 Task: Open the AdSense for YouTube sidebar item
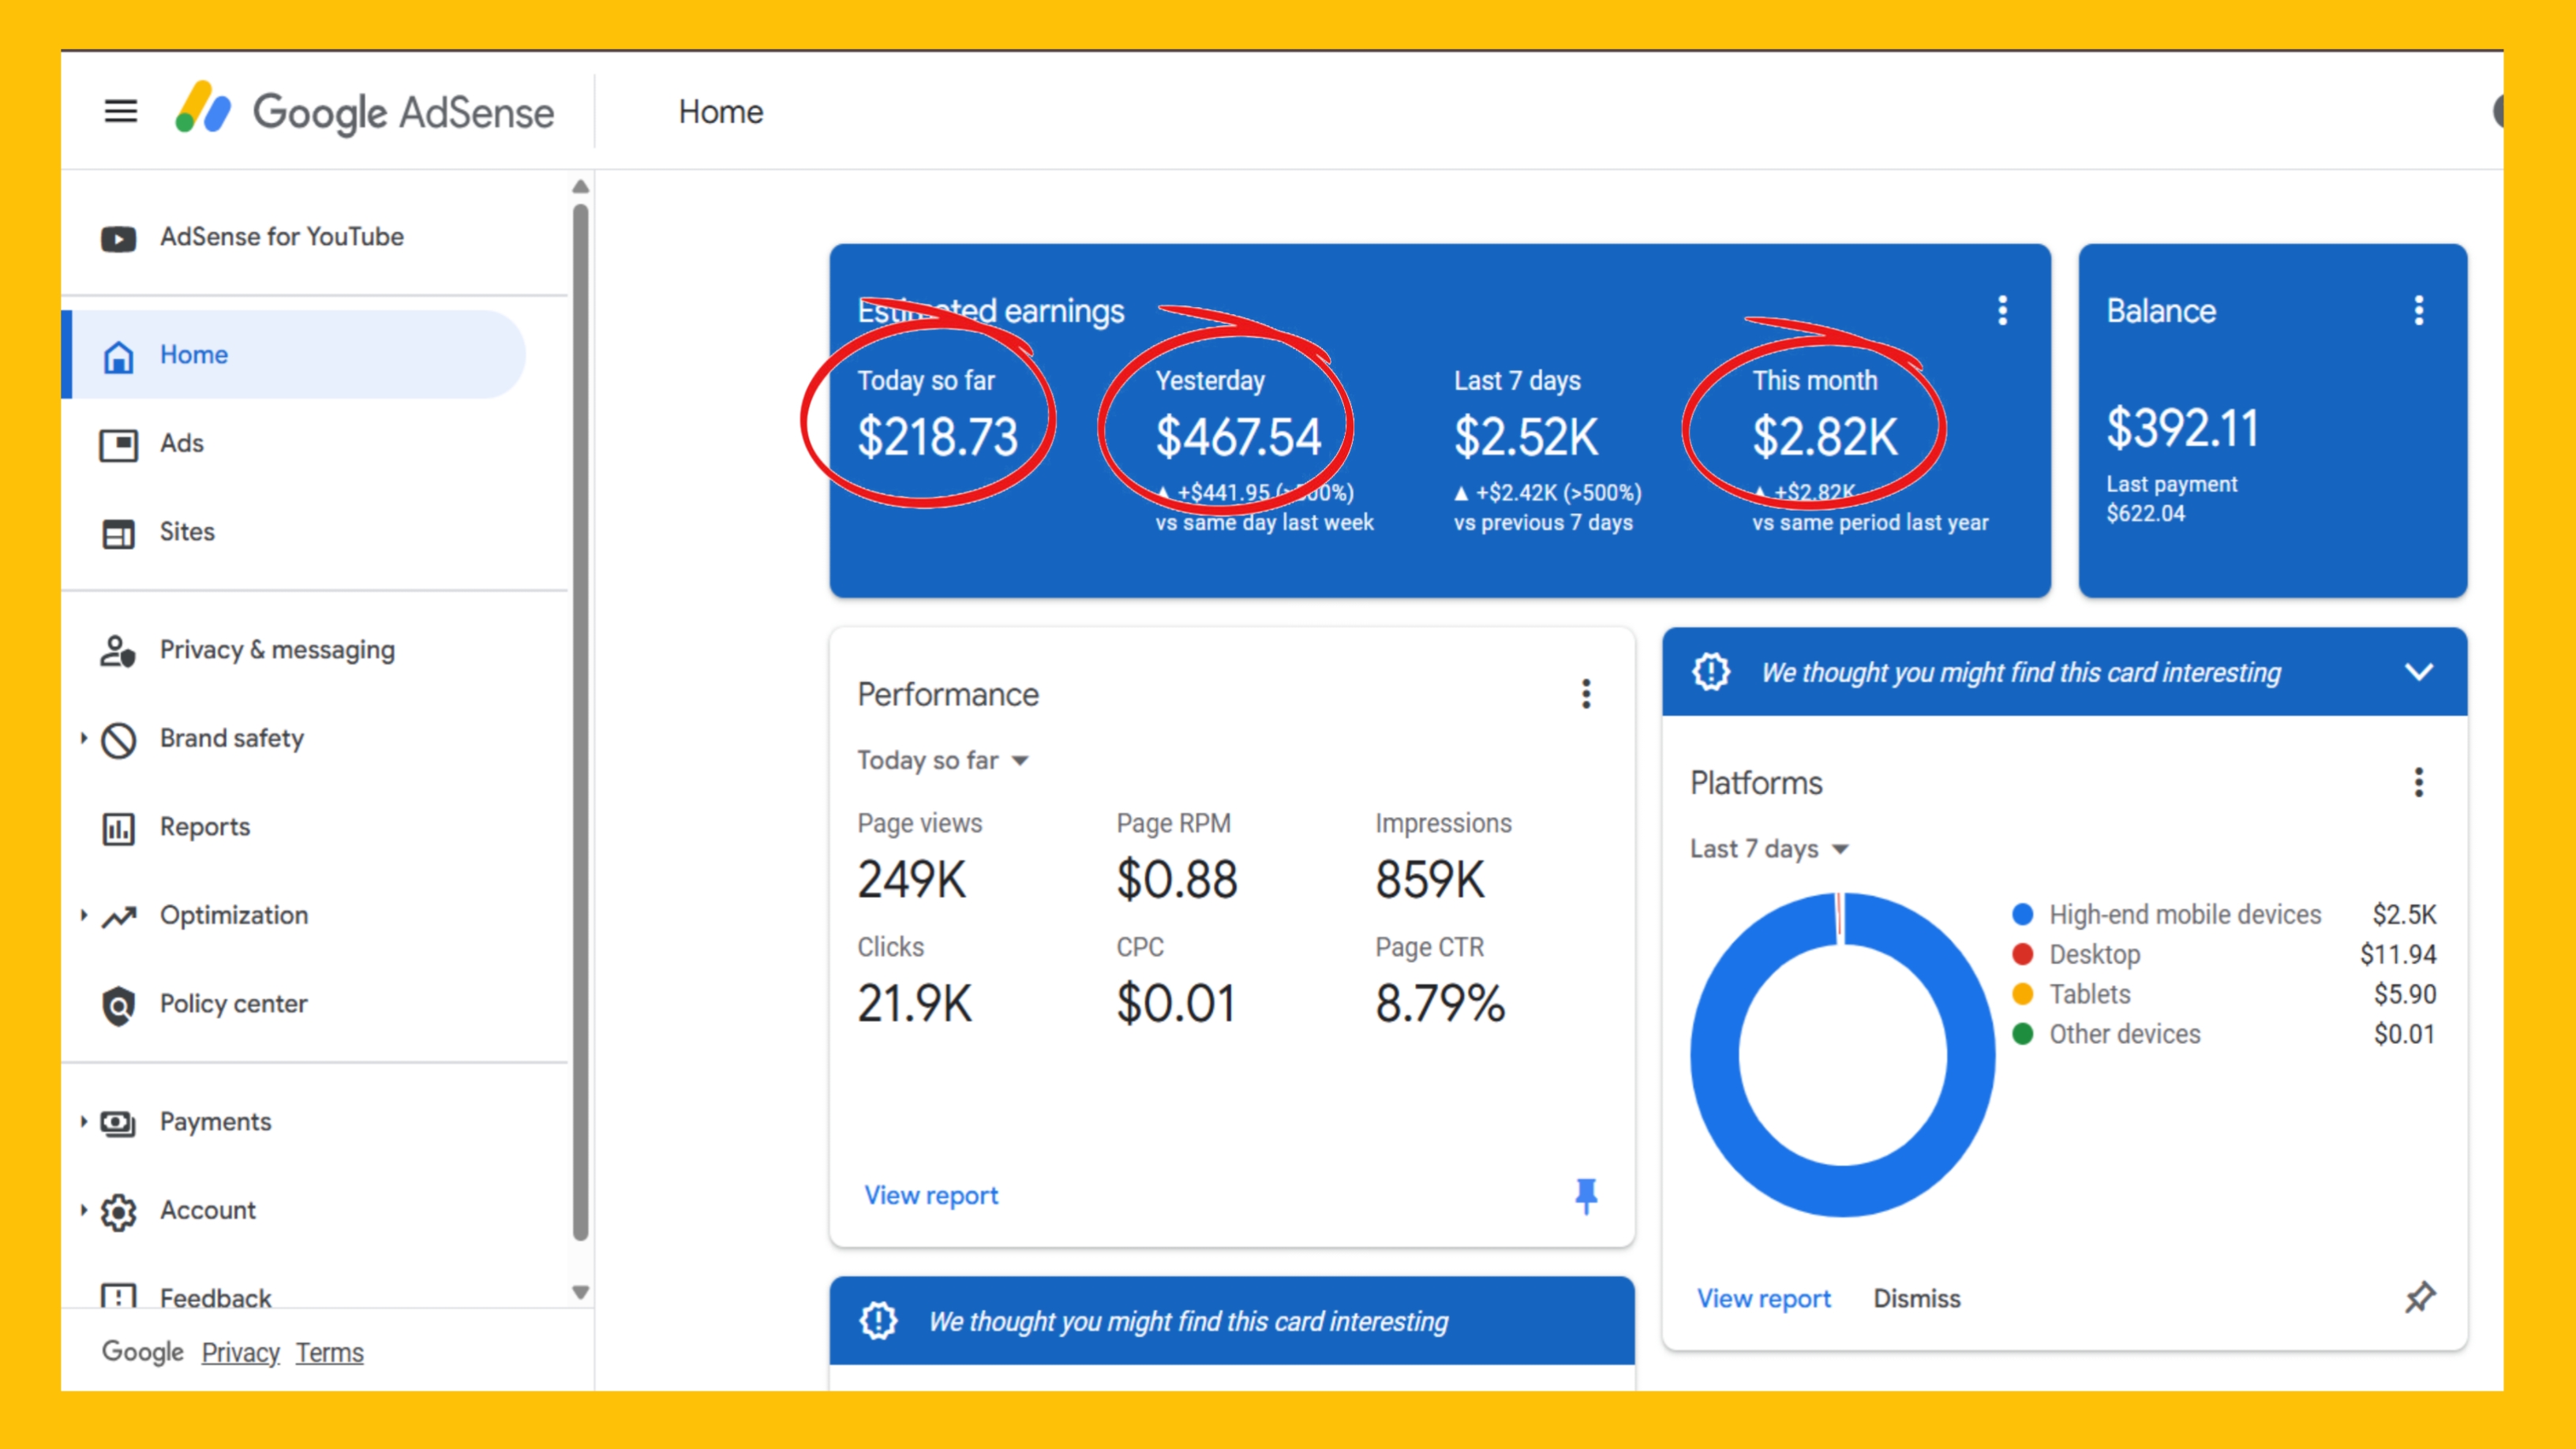281,237
